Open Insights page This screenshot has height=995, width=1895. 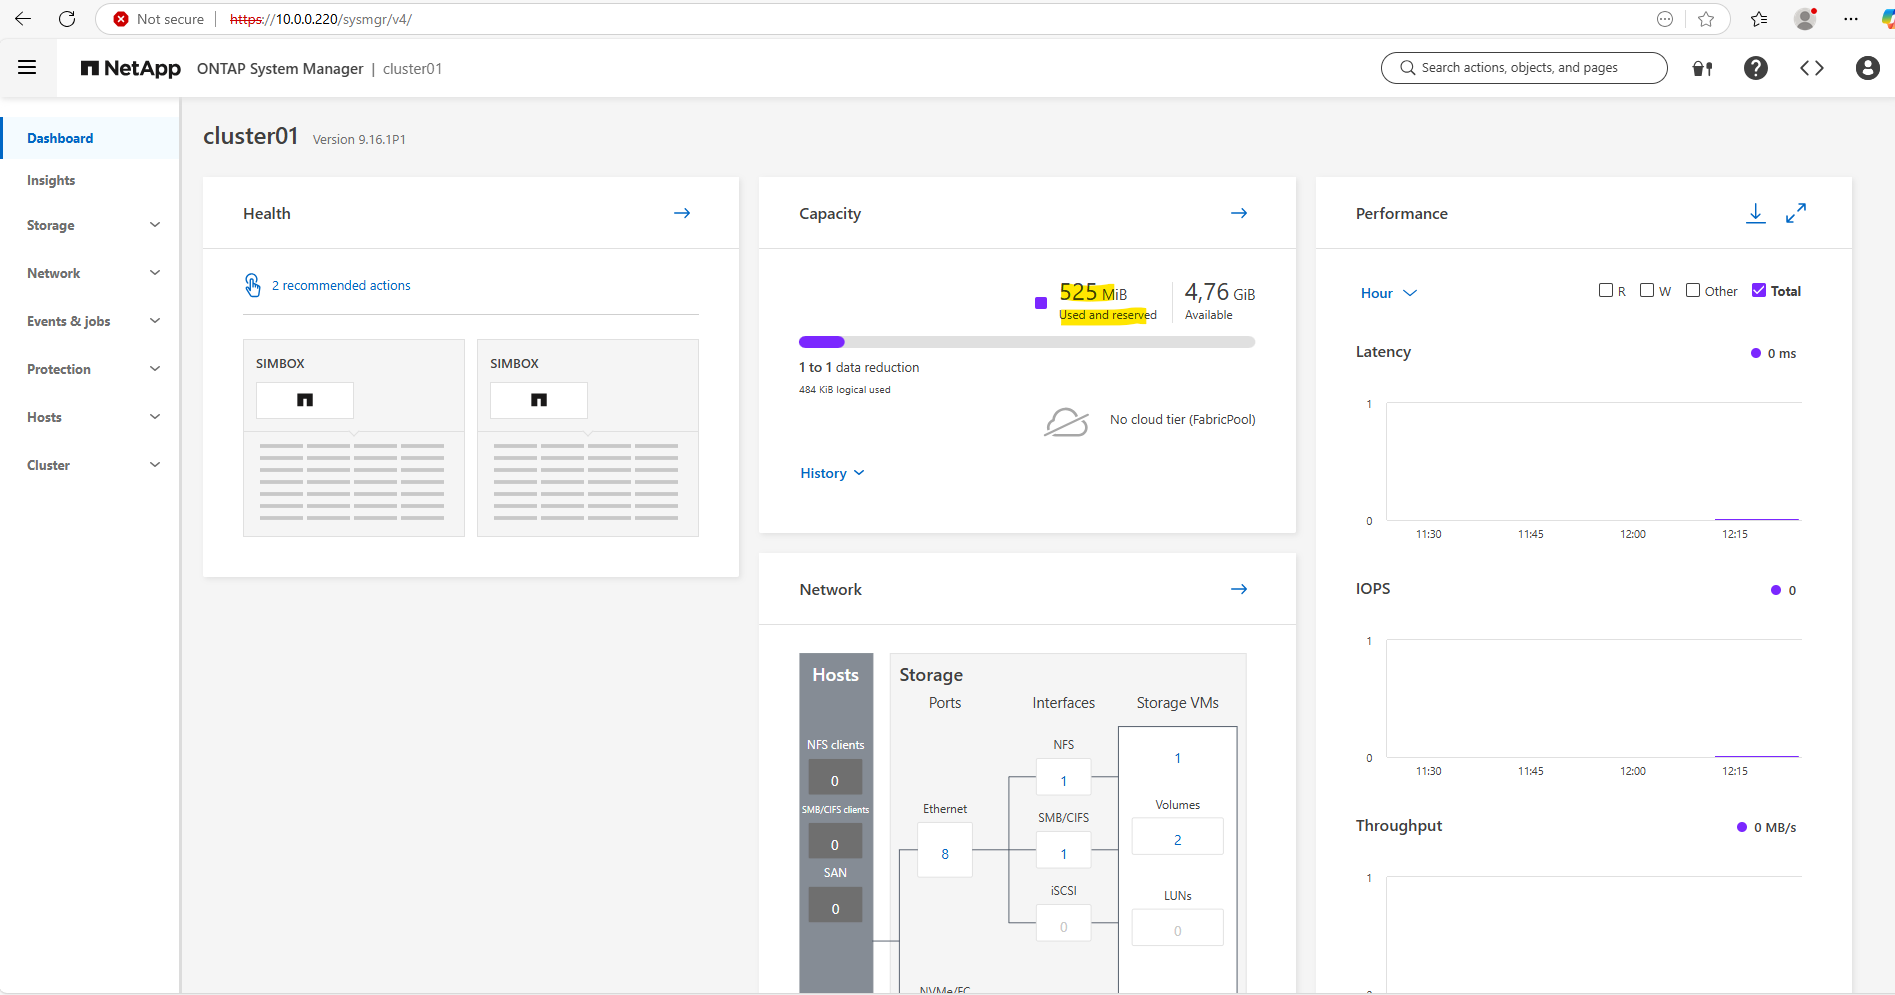[x=51, y=180]
